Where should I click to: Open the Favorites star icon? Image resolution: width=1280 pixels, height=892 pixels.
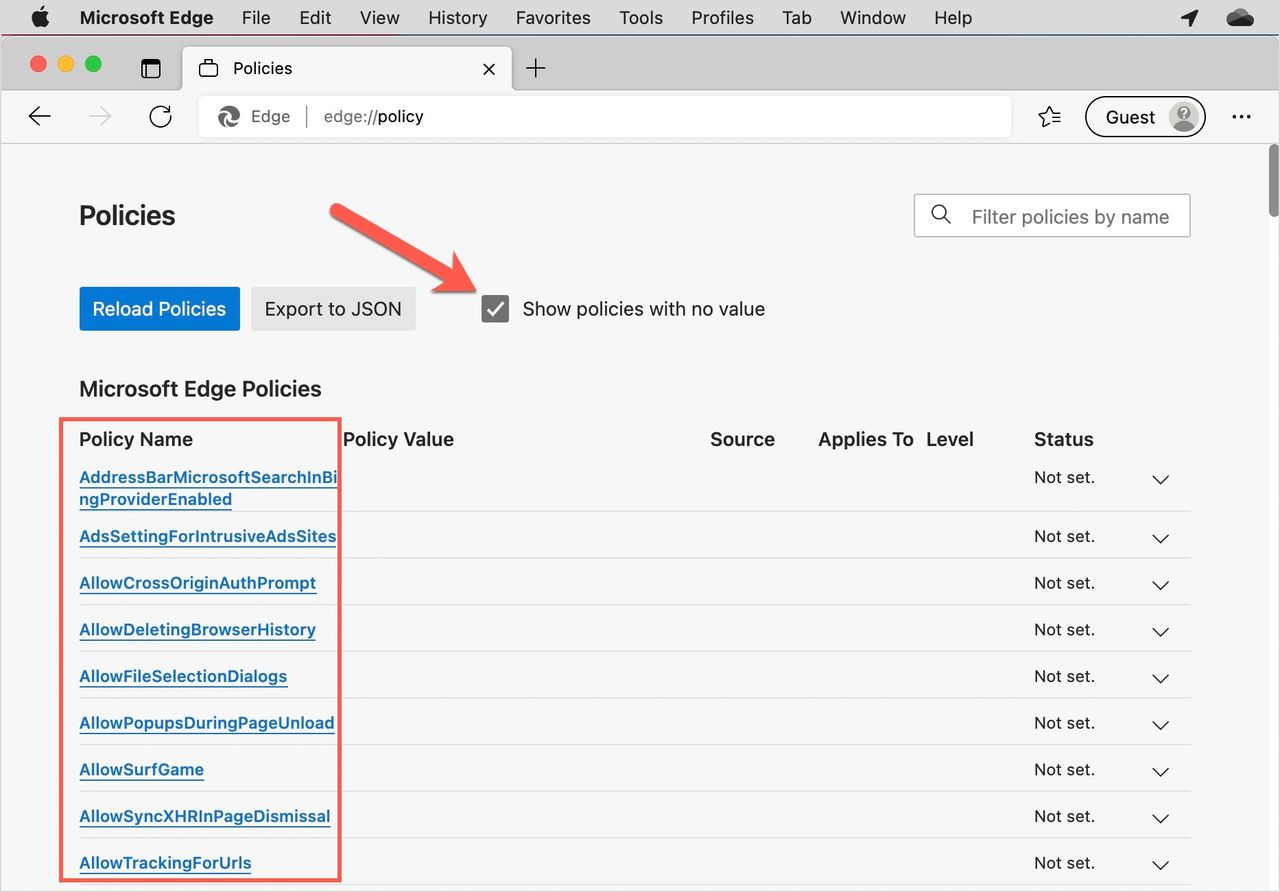[x=1049, y=117]
